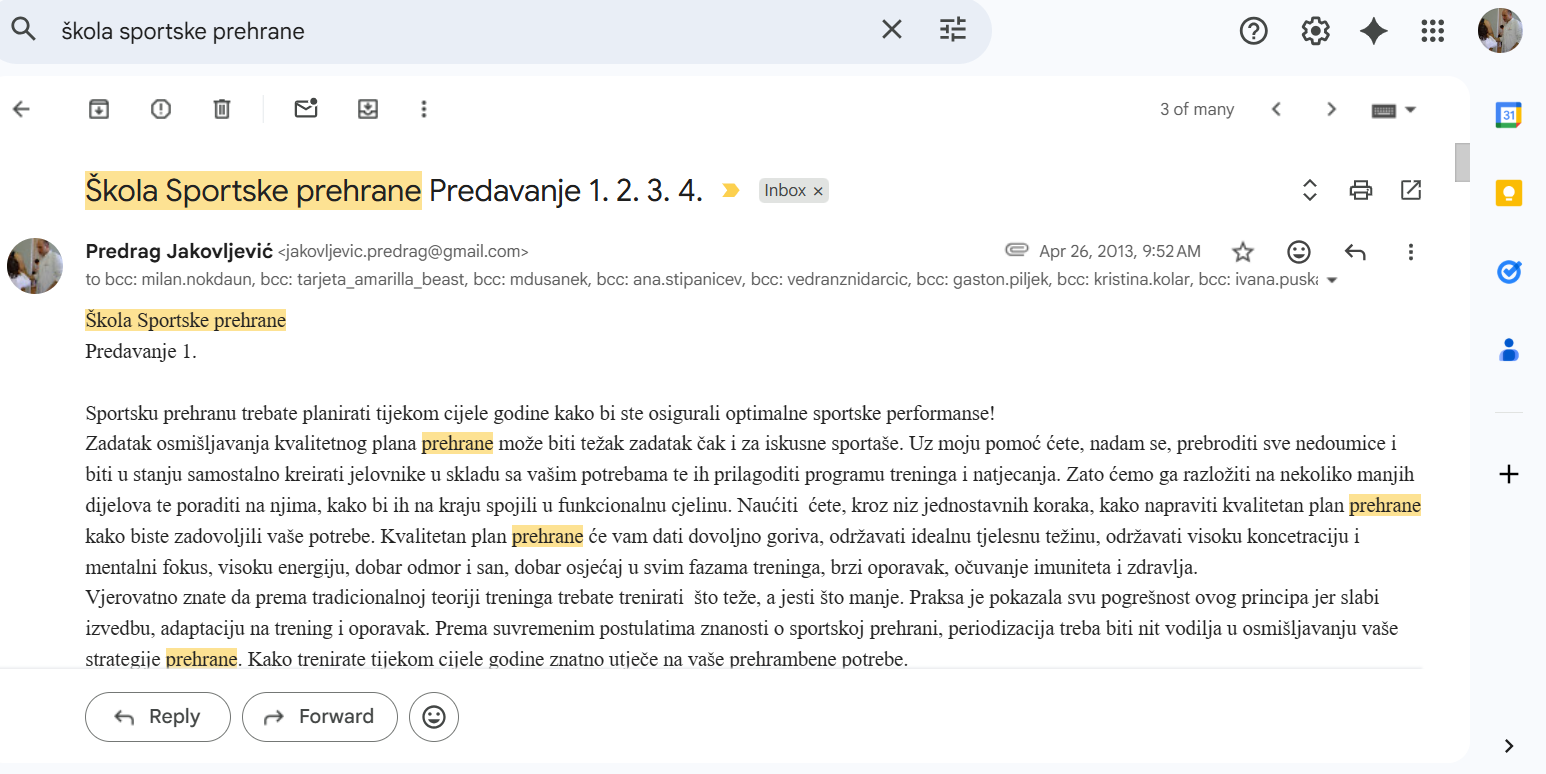
Task: Open search filter options
Action: pos(953,30)
